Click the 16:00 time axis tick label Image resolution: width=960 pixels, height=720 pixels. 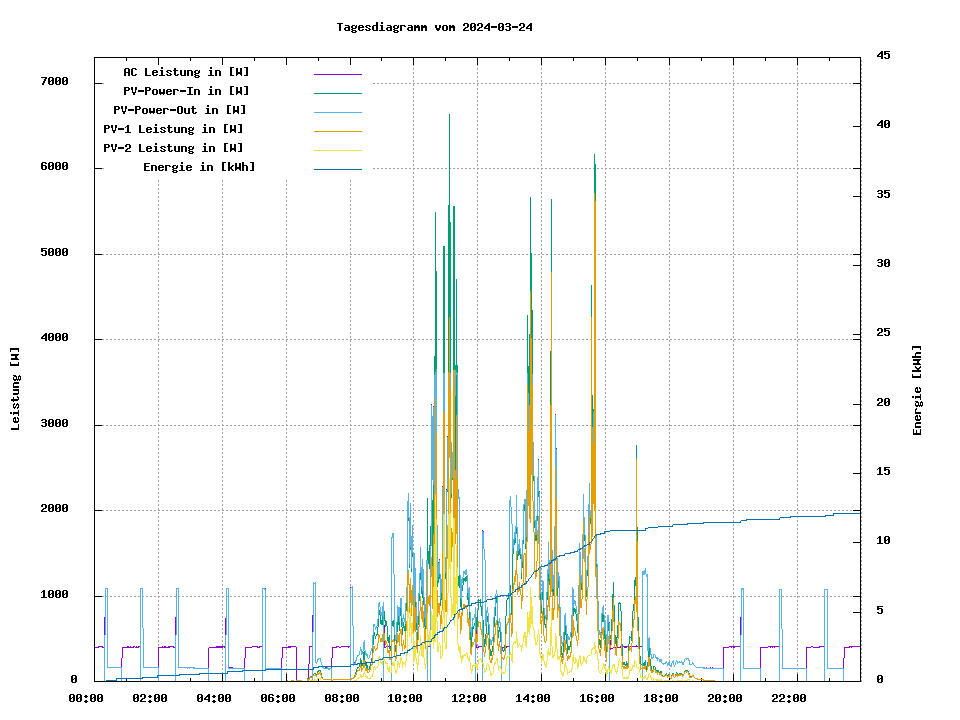[x=597, y=698]
